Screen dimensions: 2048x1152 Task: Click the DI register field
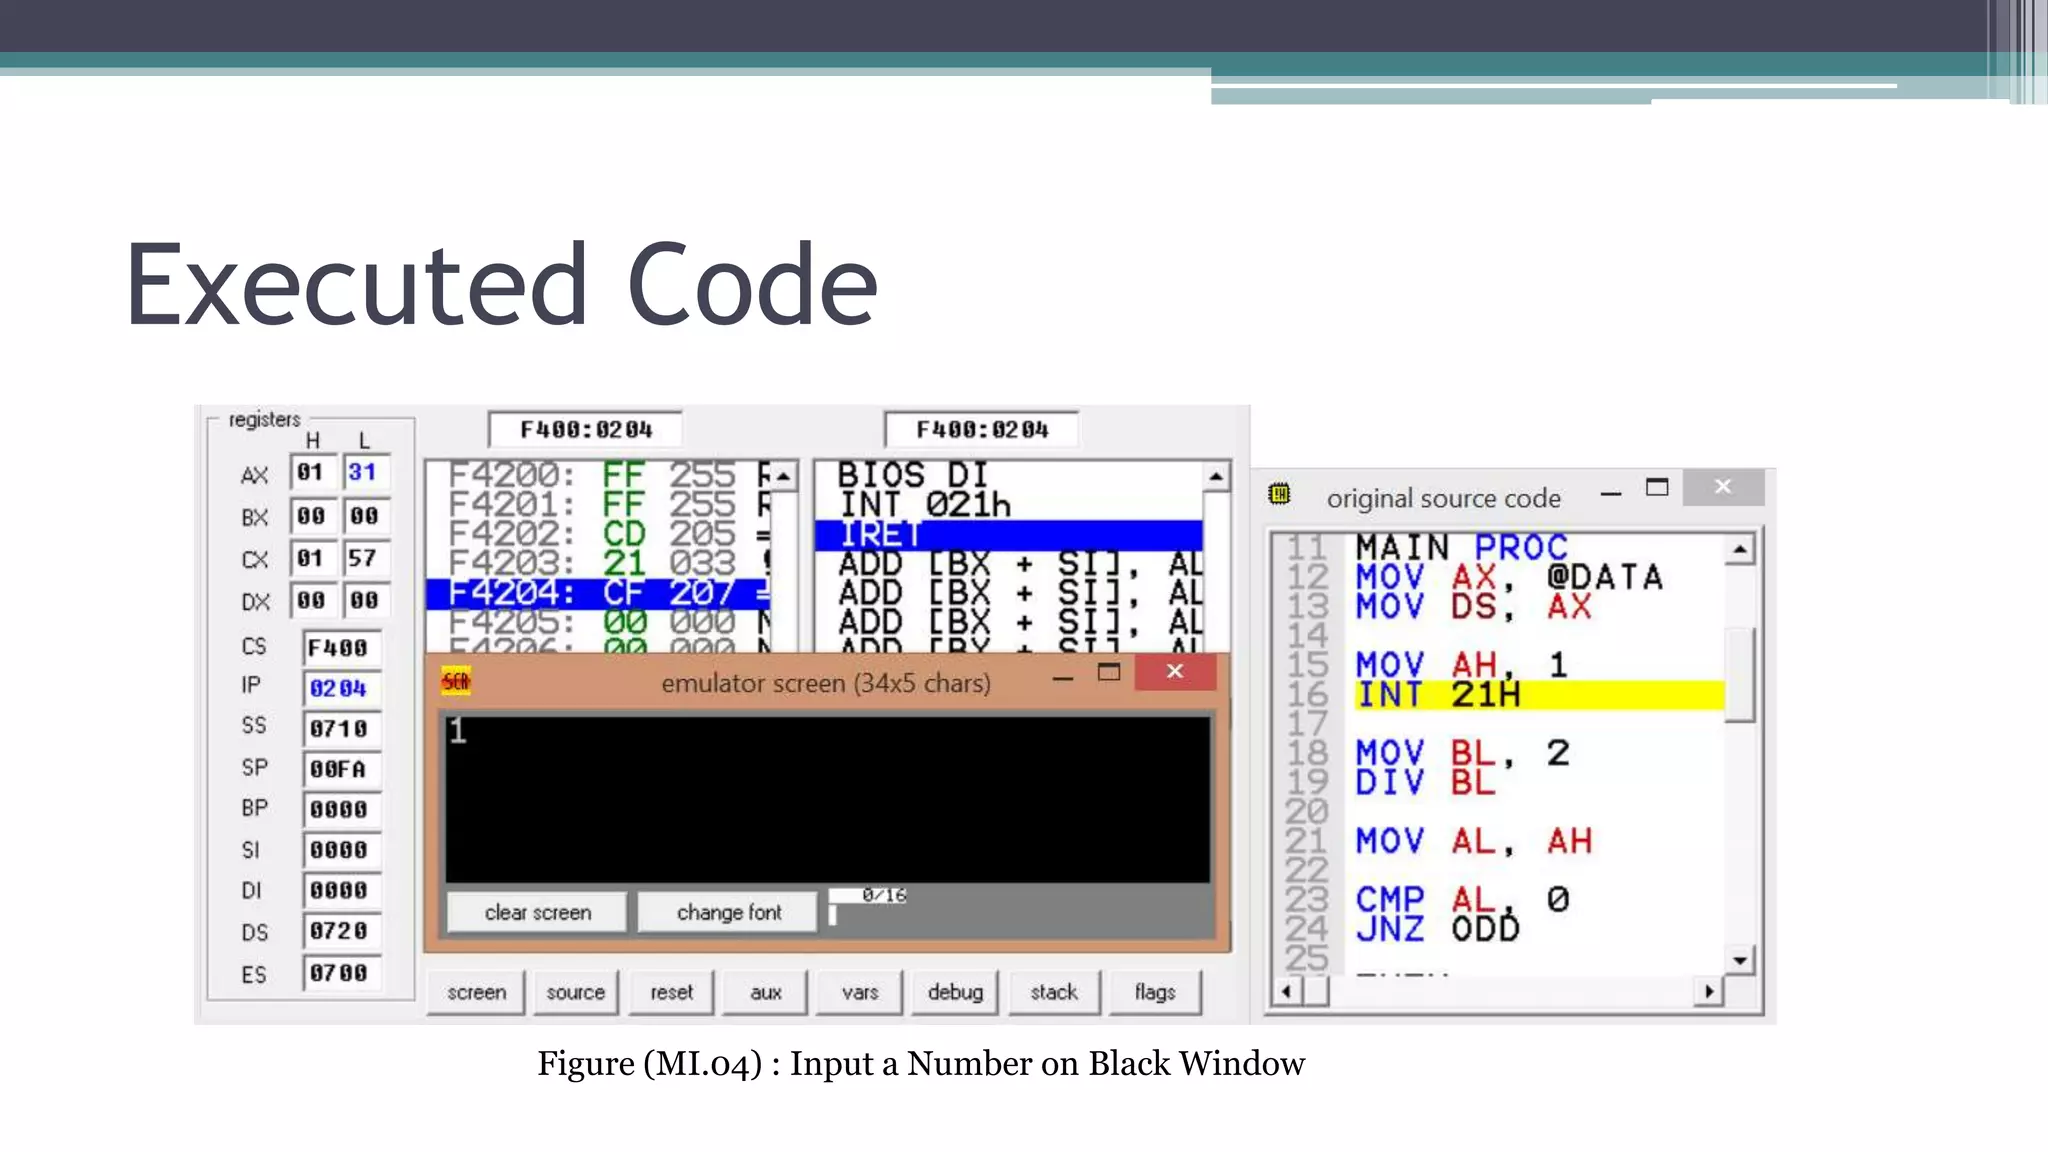click(340, 890)
